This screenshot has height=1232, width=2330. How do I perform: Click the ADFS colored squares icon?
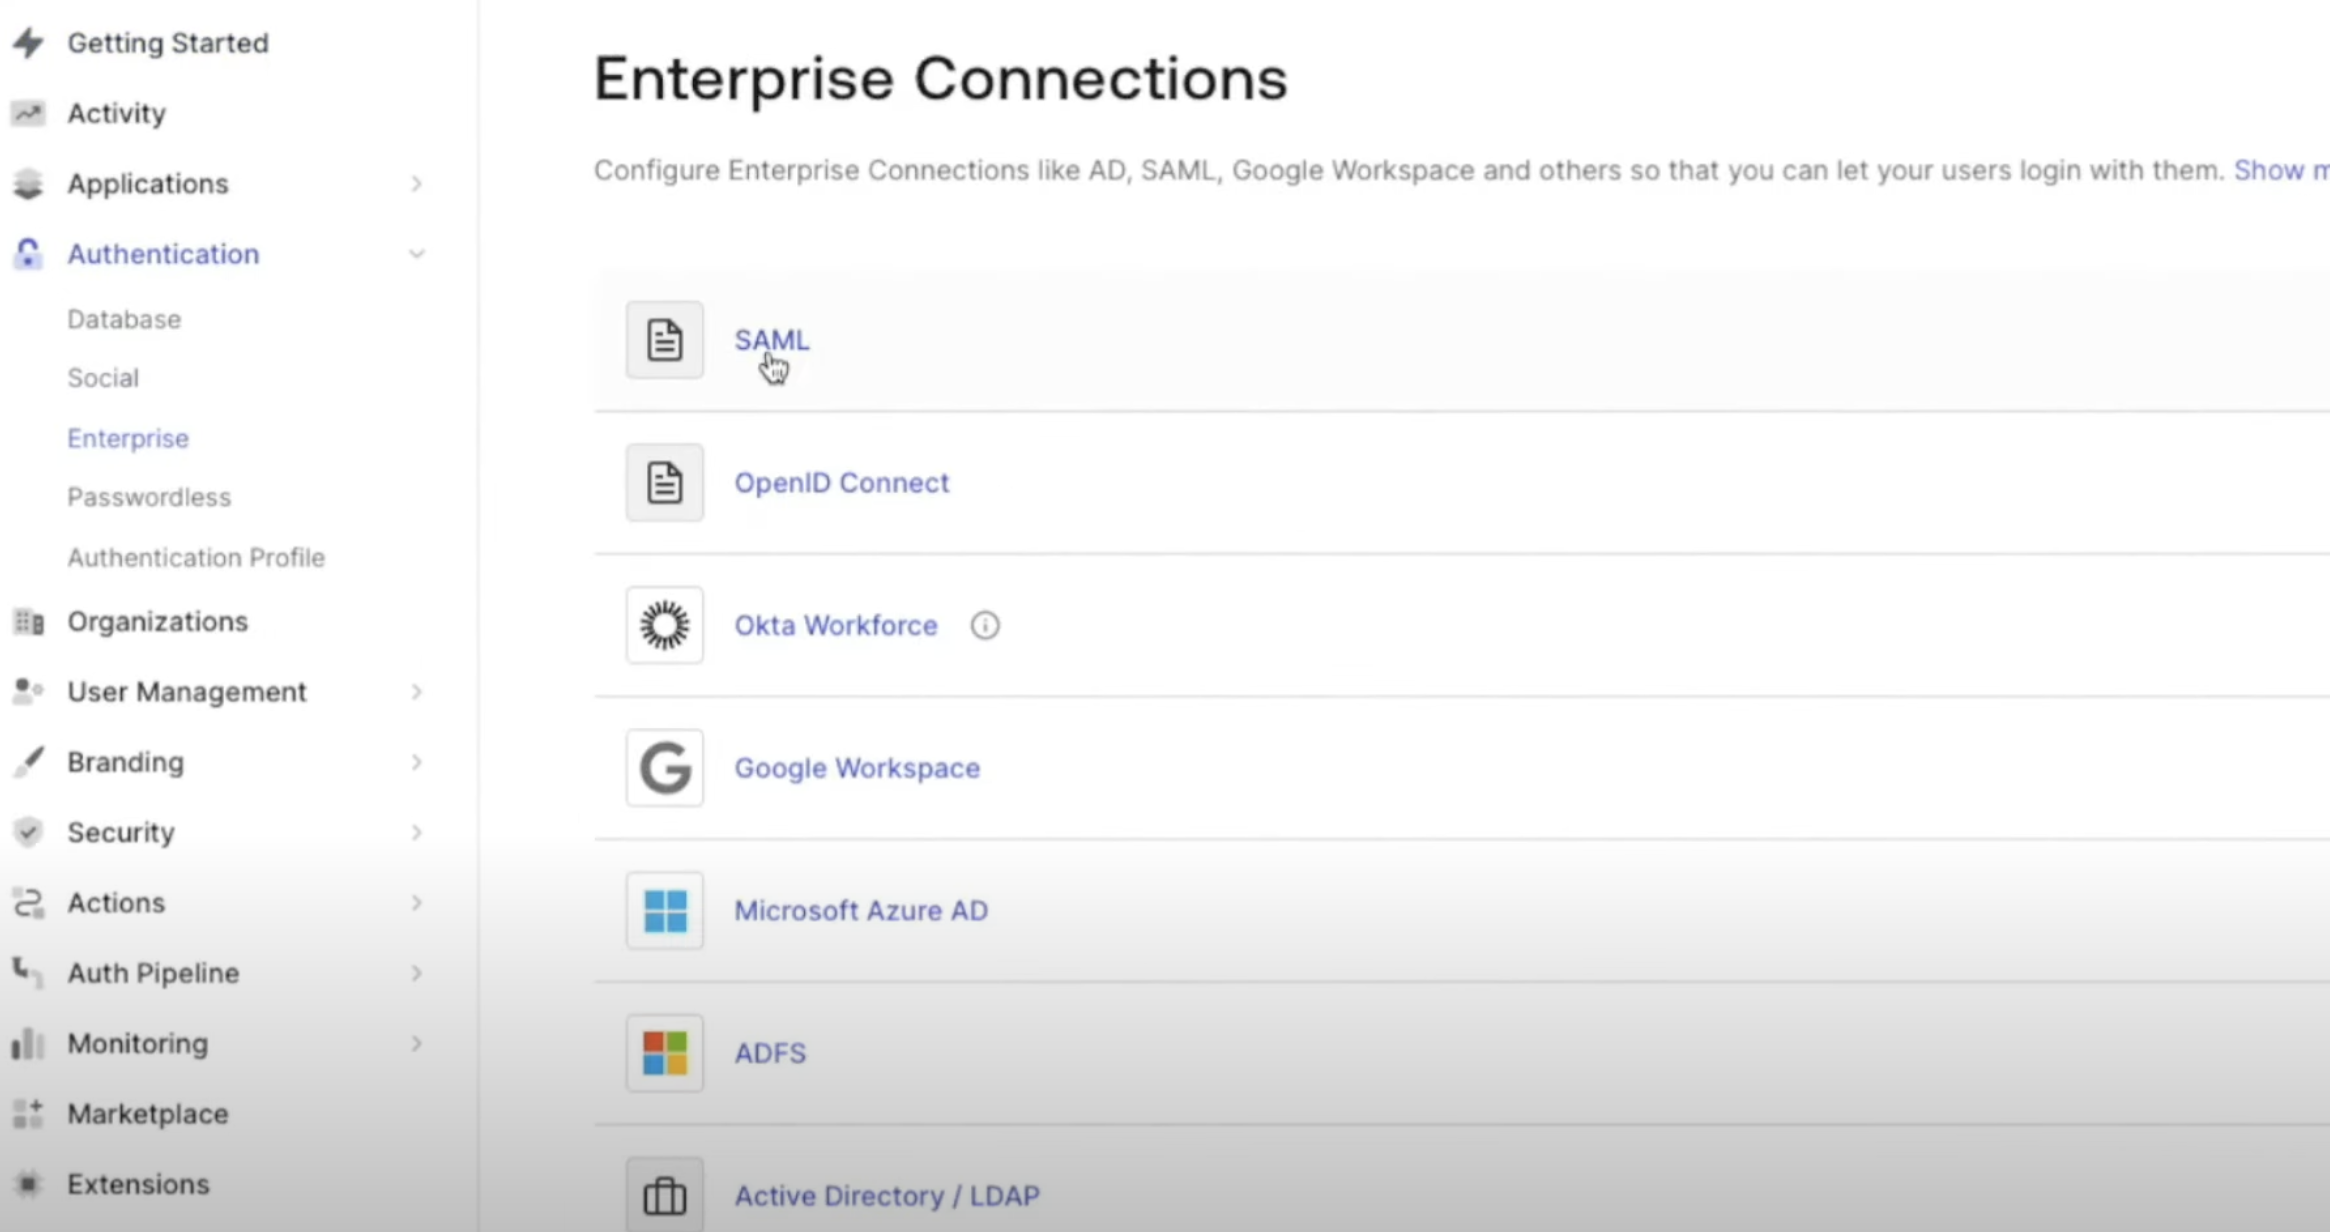click(x=664, y=1053)
